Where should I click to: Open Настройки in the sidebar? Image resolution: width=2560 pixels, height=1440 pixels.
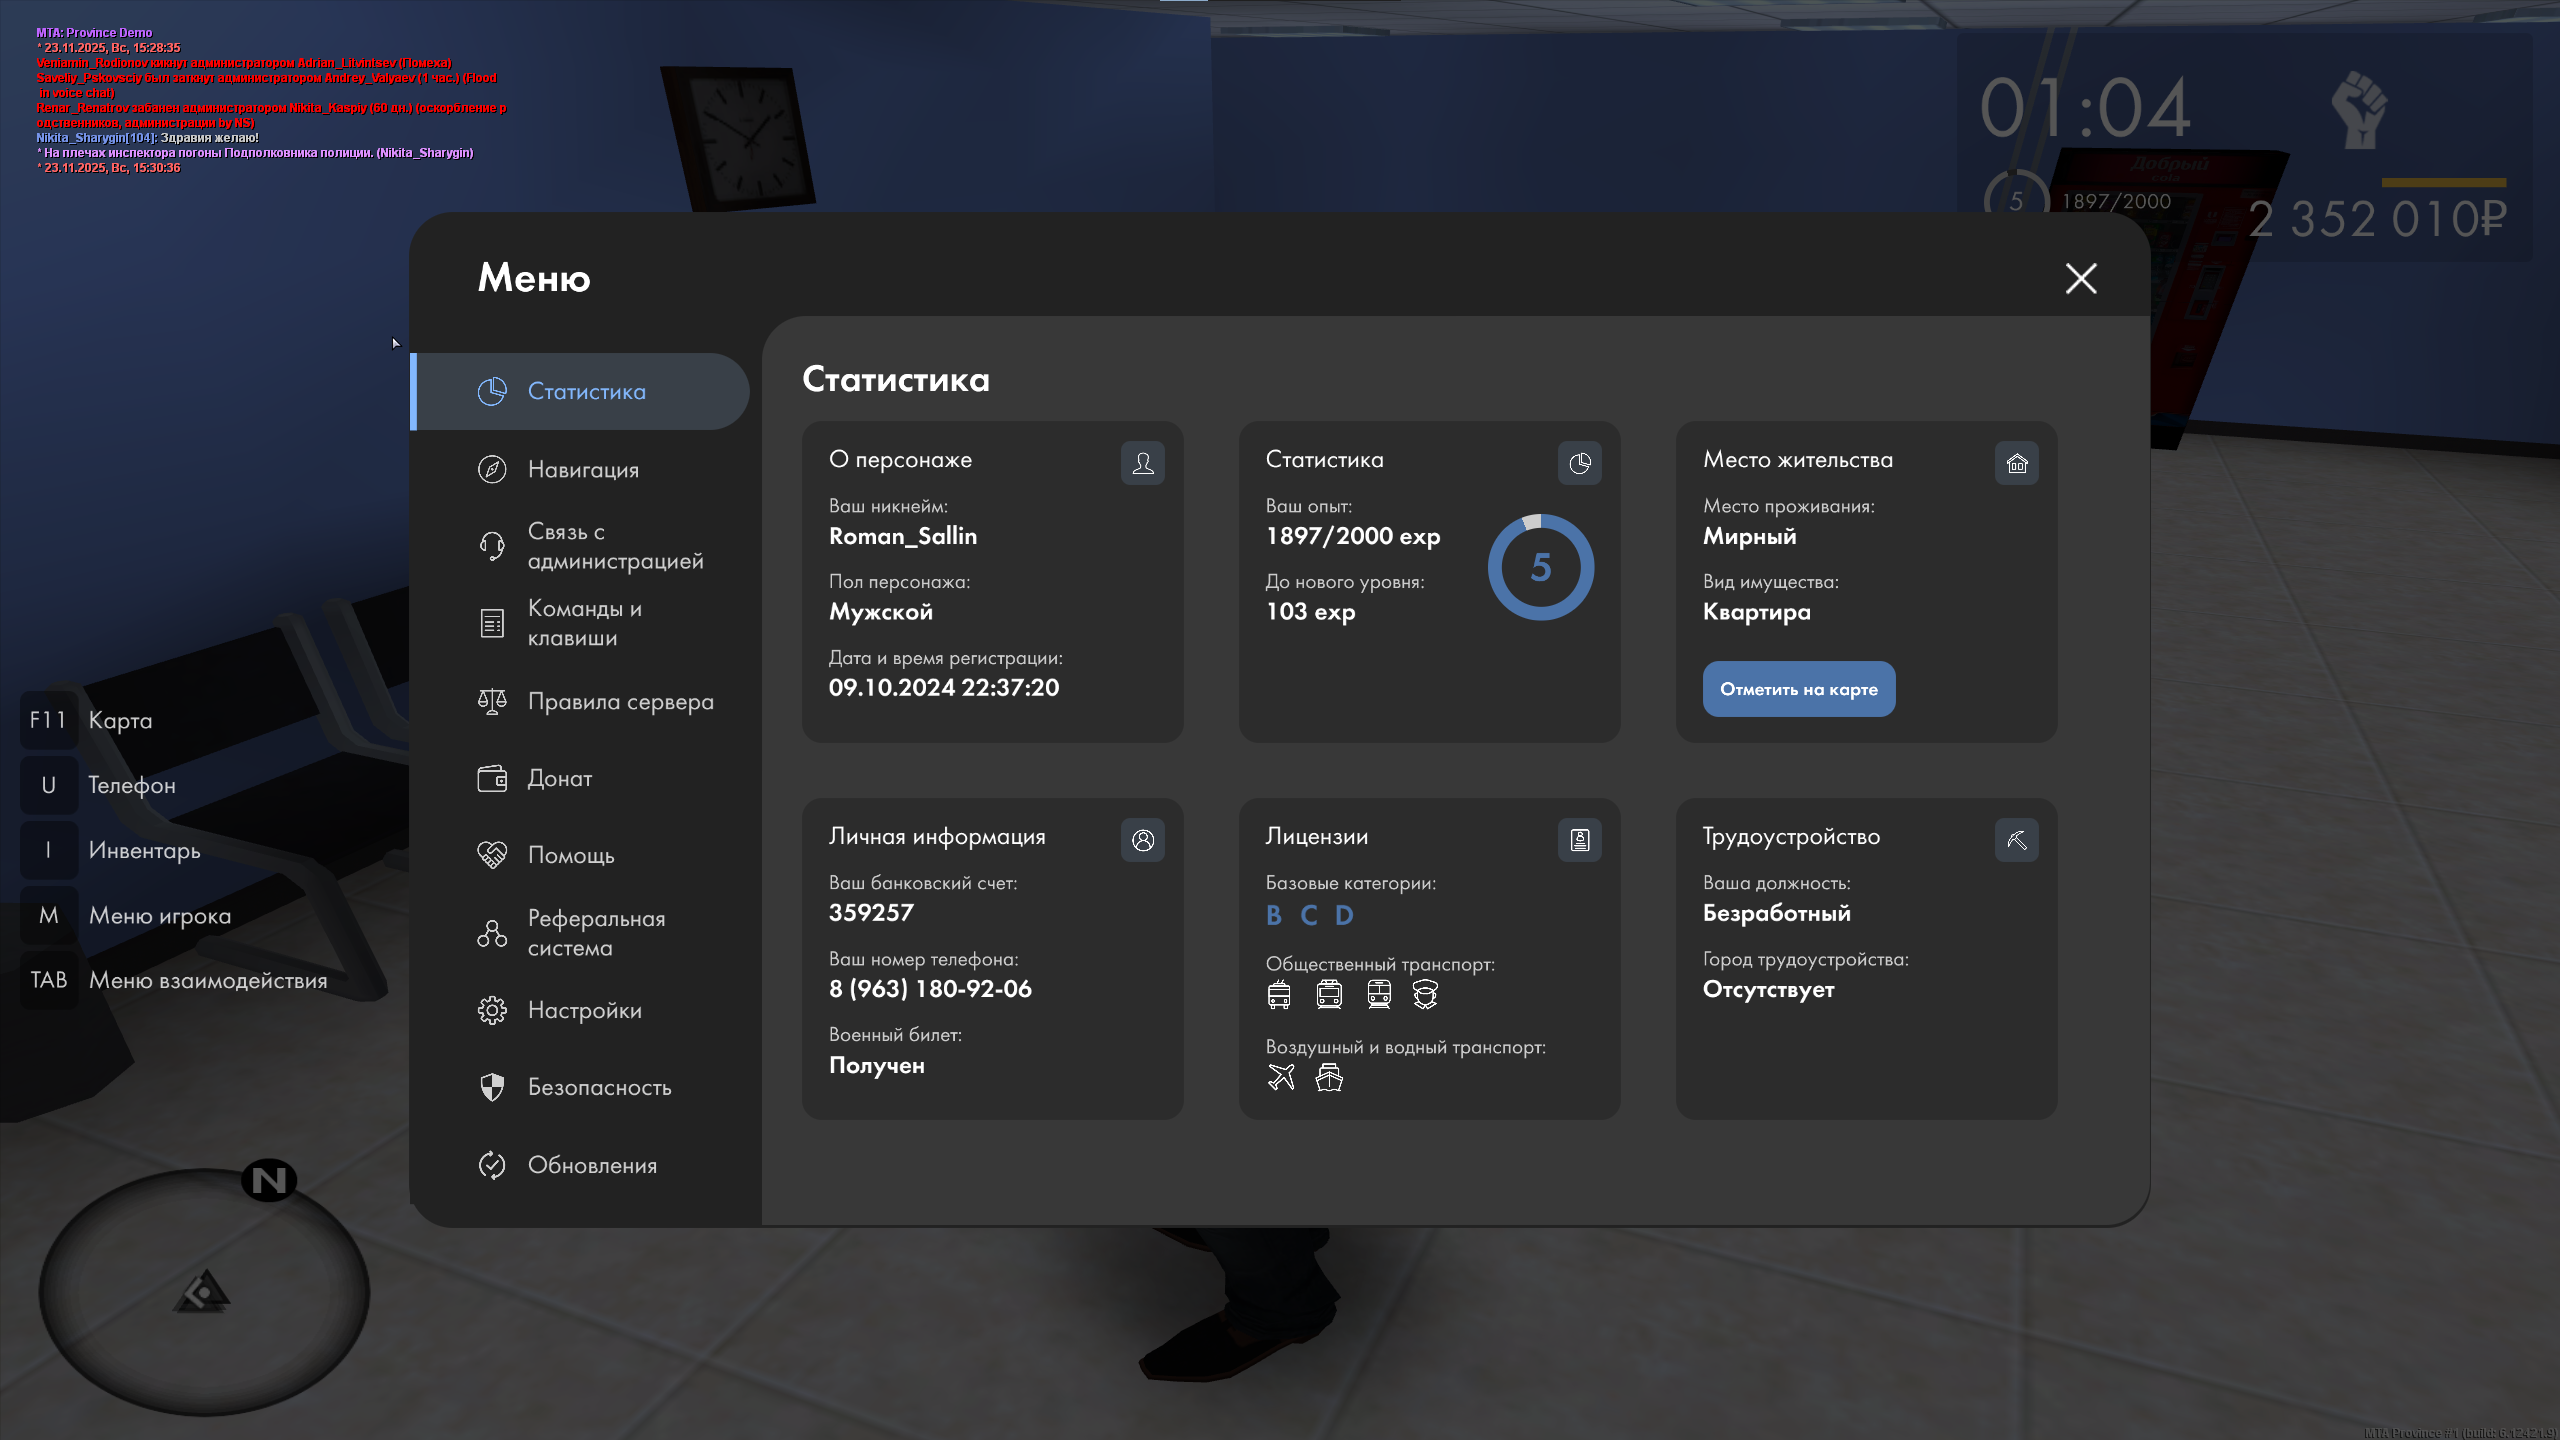pos(584,1010)
